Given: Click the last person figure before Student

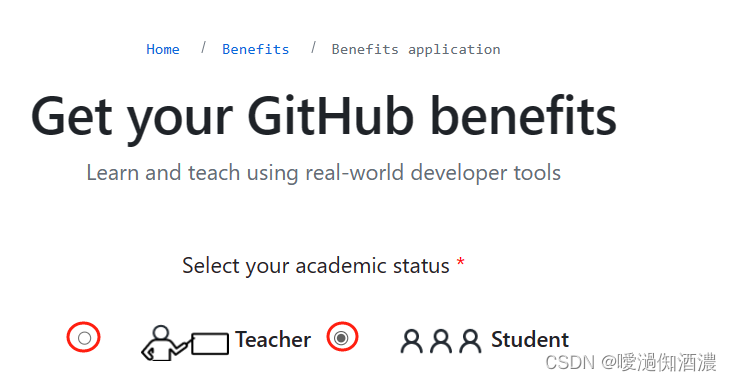Looking at the screenshot, I should (470, 341).
